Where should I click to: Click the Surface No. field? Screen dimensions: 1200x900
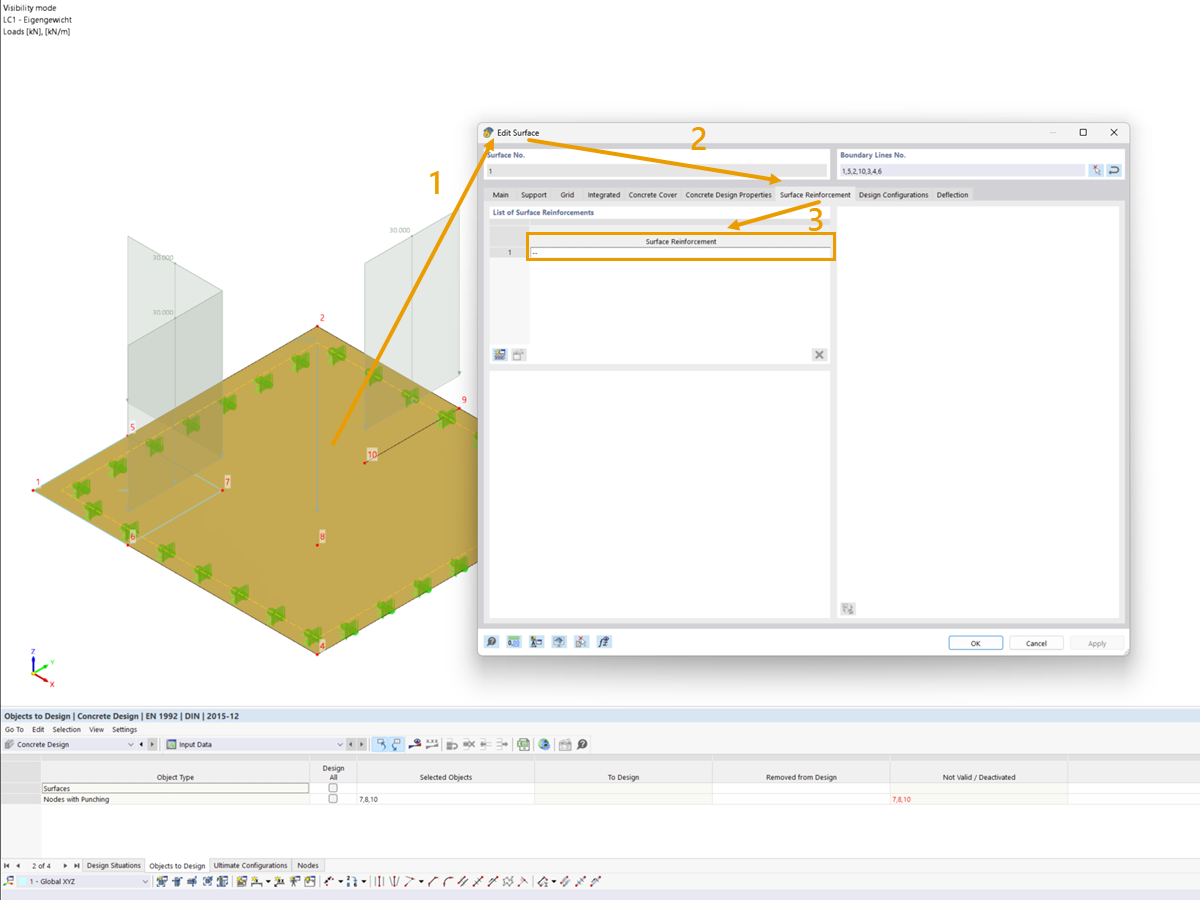(657, 171)
